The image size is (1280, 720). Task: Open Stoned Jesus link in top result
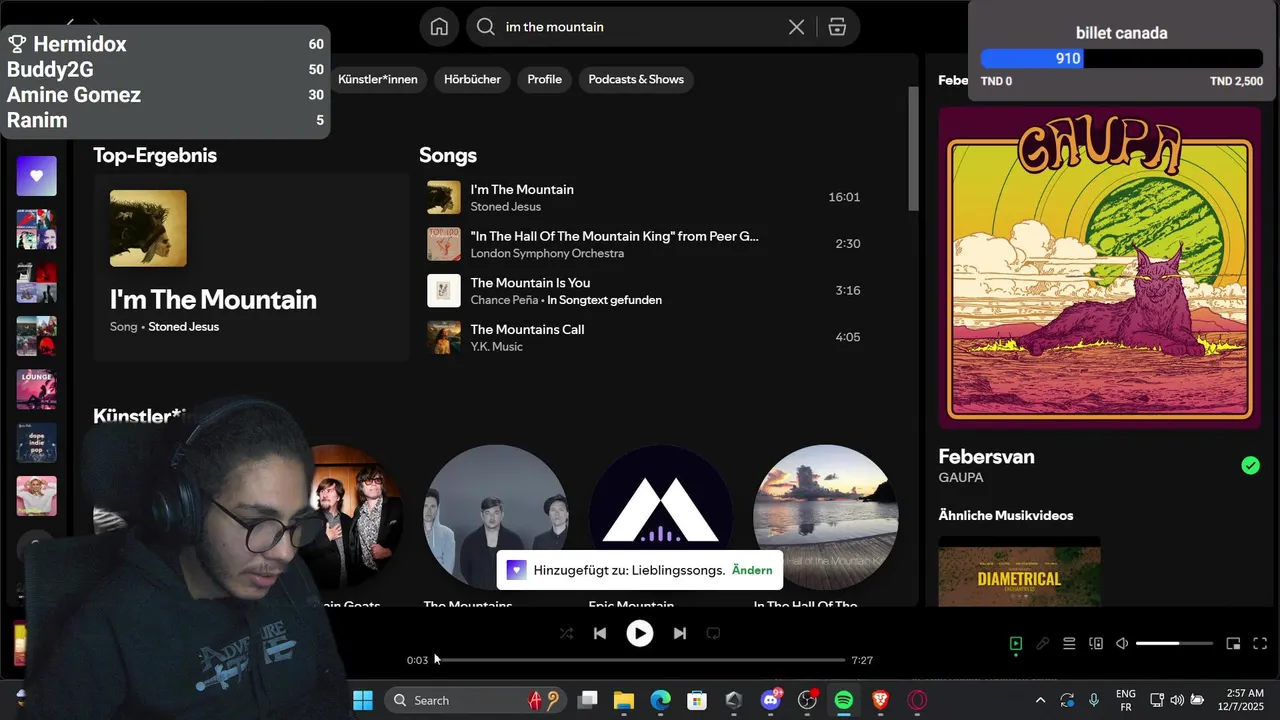(x=183, y=327)
